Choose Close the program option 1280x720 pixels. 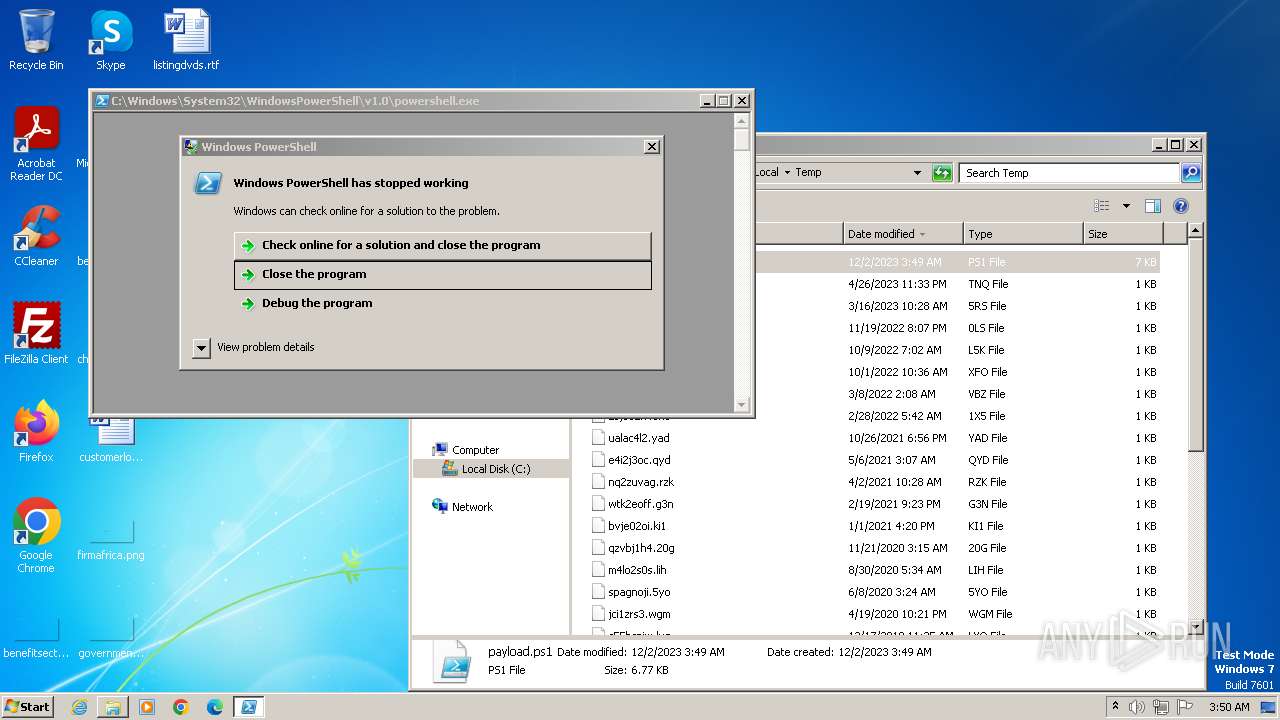(442, 274)
